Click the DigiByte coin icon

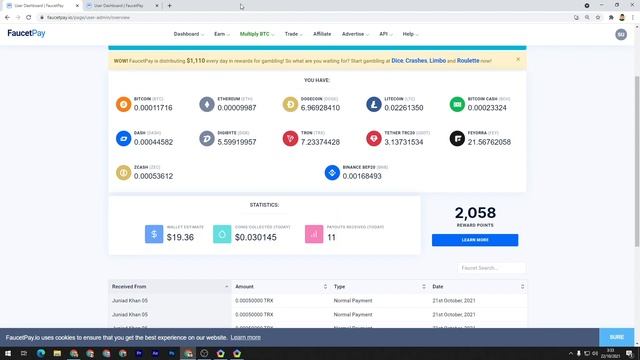coord(207,138)
